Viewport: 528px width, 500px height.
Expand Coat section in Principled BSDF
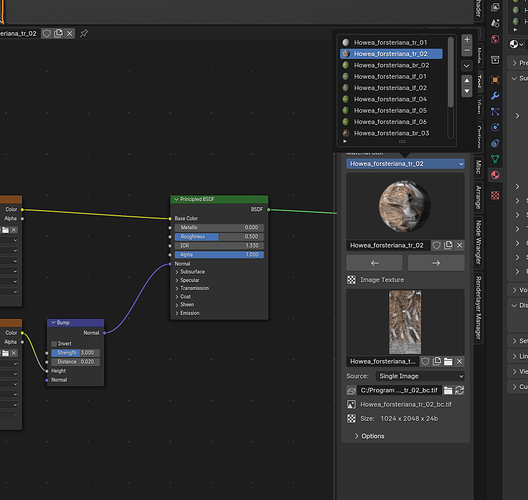pos(183,297)
